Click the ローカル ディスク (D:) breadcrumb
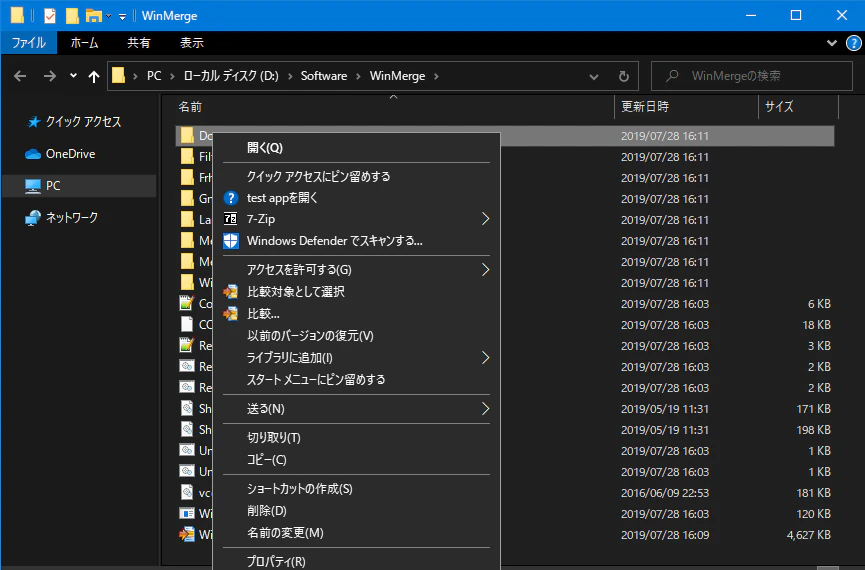This screenshot has height=570, width=865. 231,76
